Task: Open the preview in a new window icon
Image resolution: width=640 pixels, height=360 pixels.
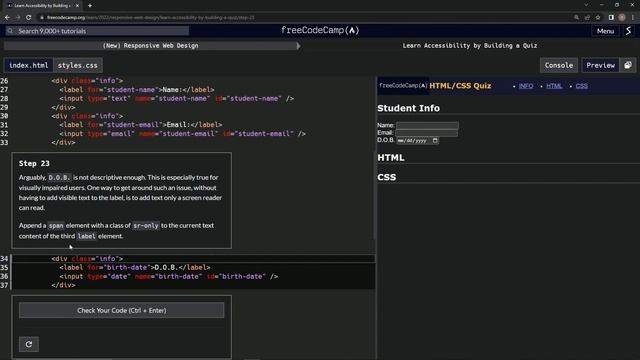Action: [628, 65]
